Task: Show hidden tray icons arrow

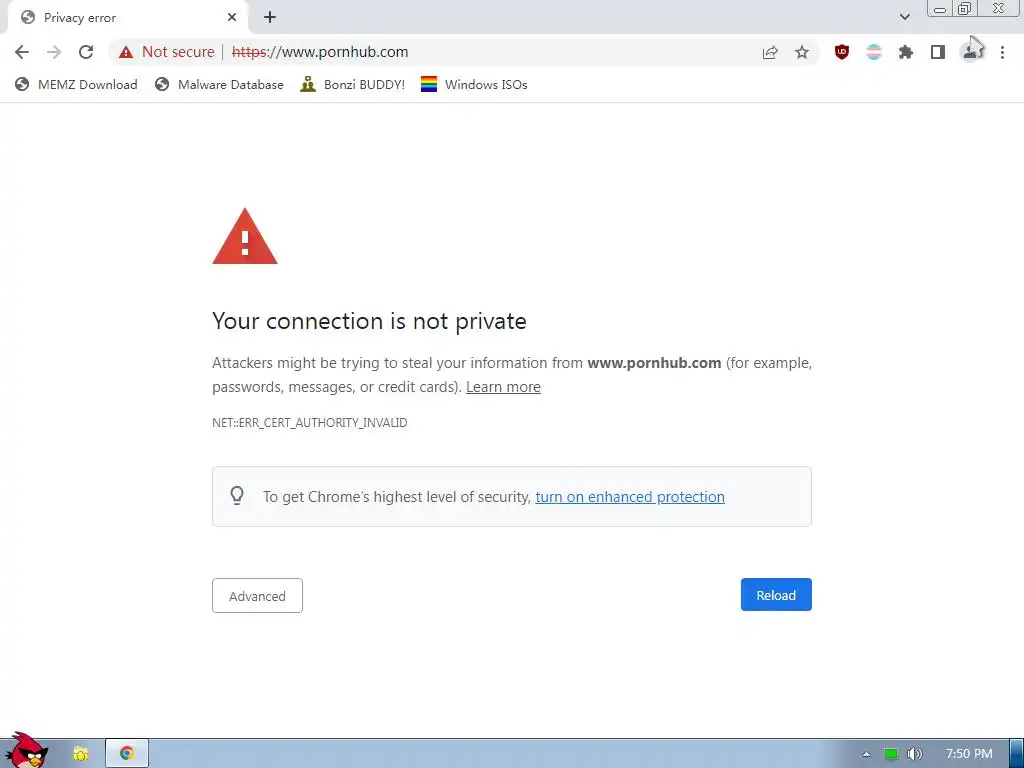Action: tap(866, 754)
